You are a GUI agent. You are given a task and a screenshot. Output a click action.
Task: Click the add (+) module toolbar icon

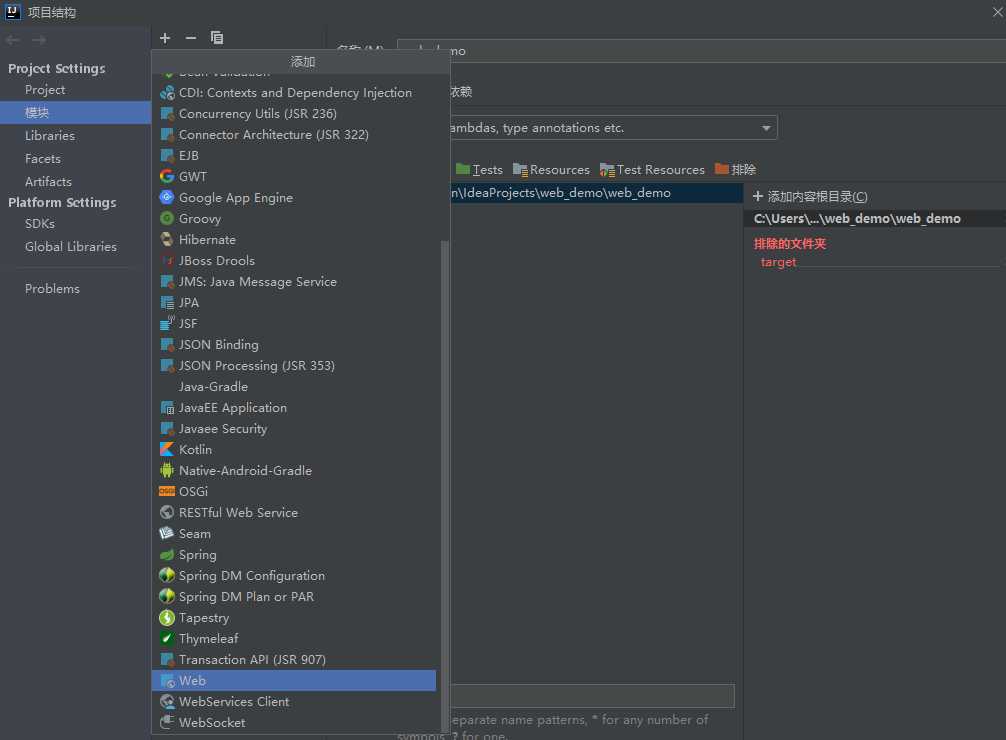(x=165, y=38)
